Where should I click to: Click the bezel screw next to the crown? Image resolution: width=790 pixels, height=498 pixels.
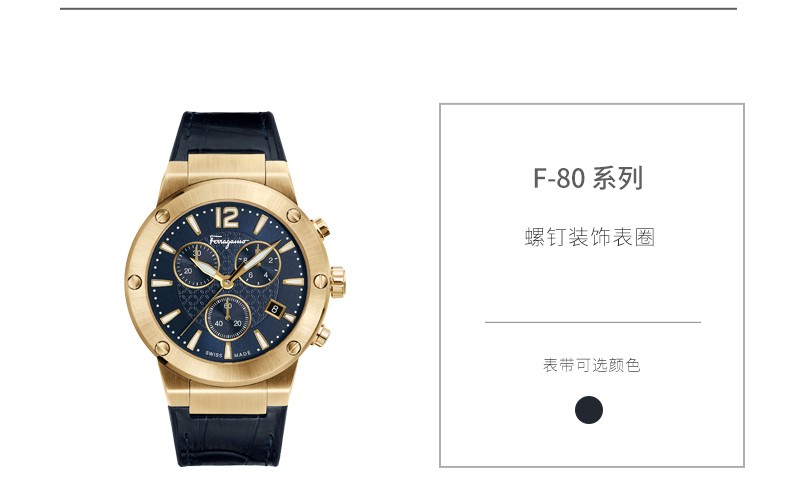(x=320, y=282)
